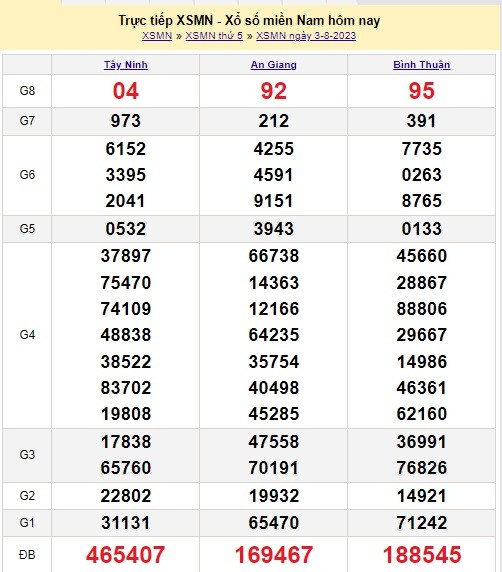Click the G8 row label
Image resolution: width=502 pixels, height=572 pixels.
(x=27, y=90)
